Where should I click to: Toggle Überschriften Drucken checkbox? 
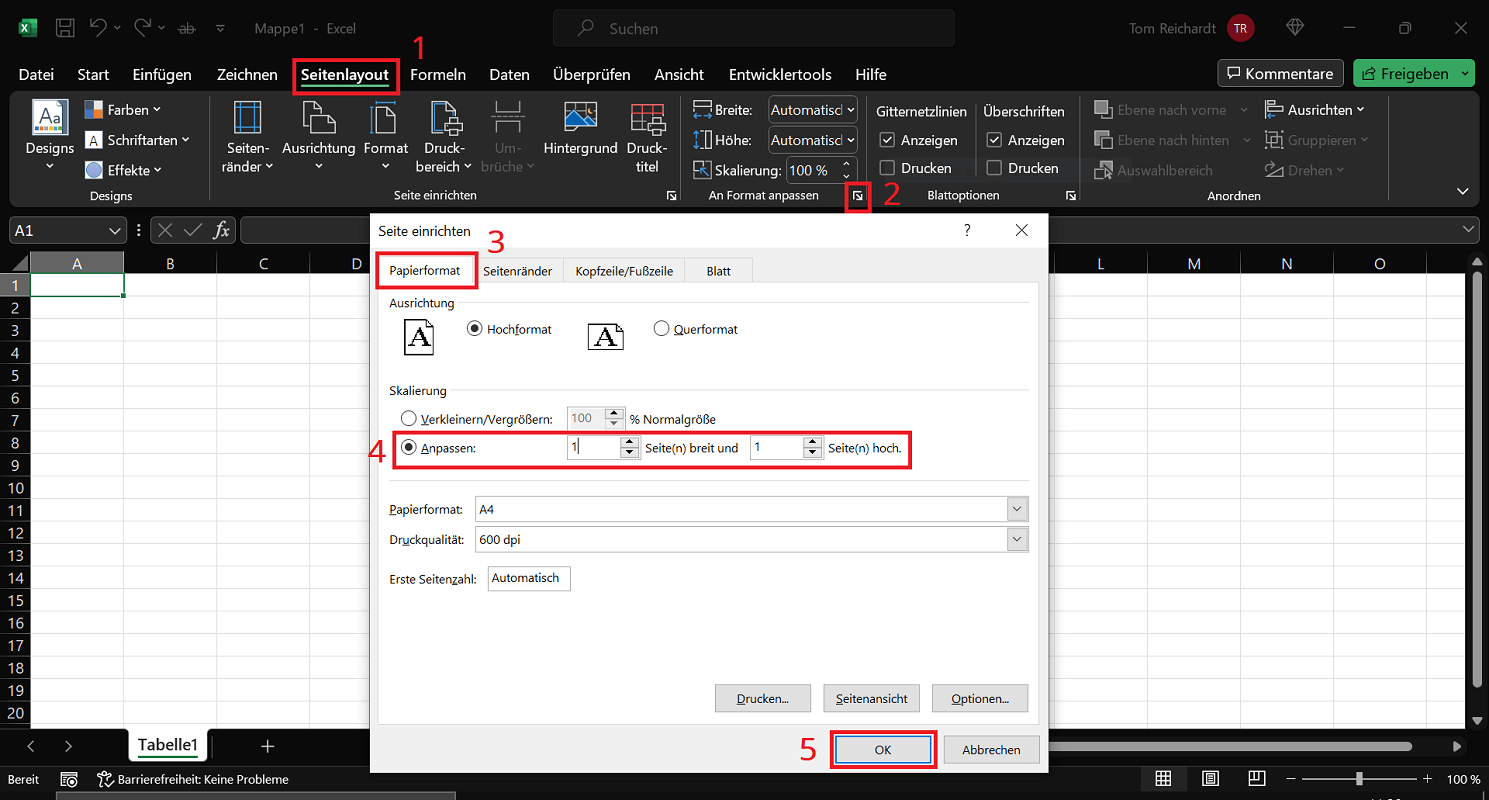click(x=994, y=168)
